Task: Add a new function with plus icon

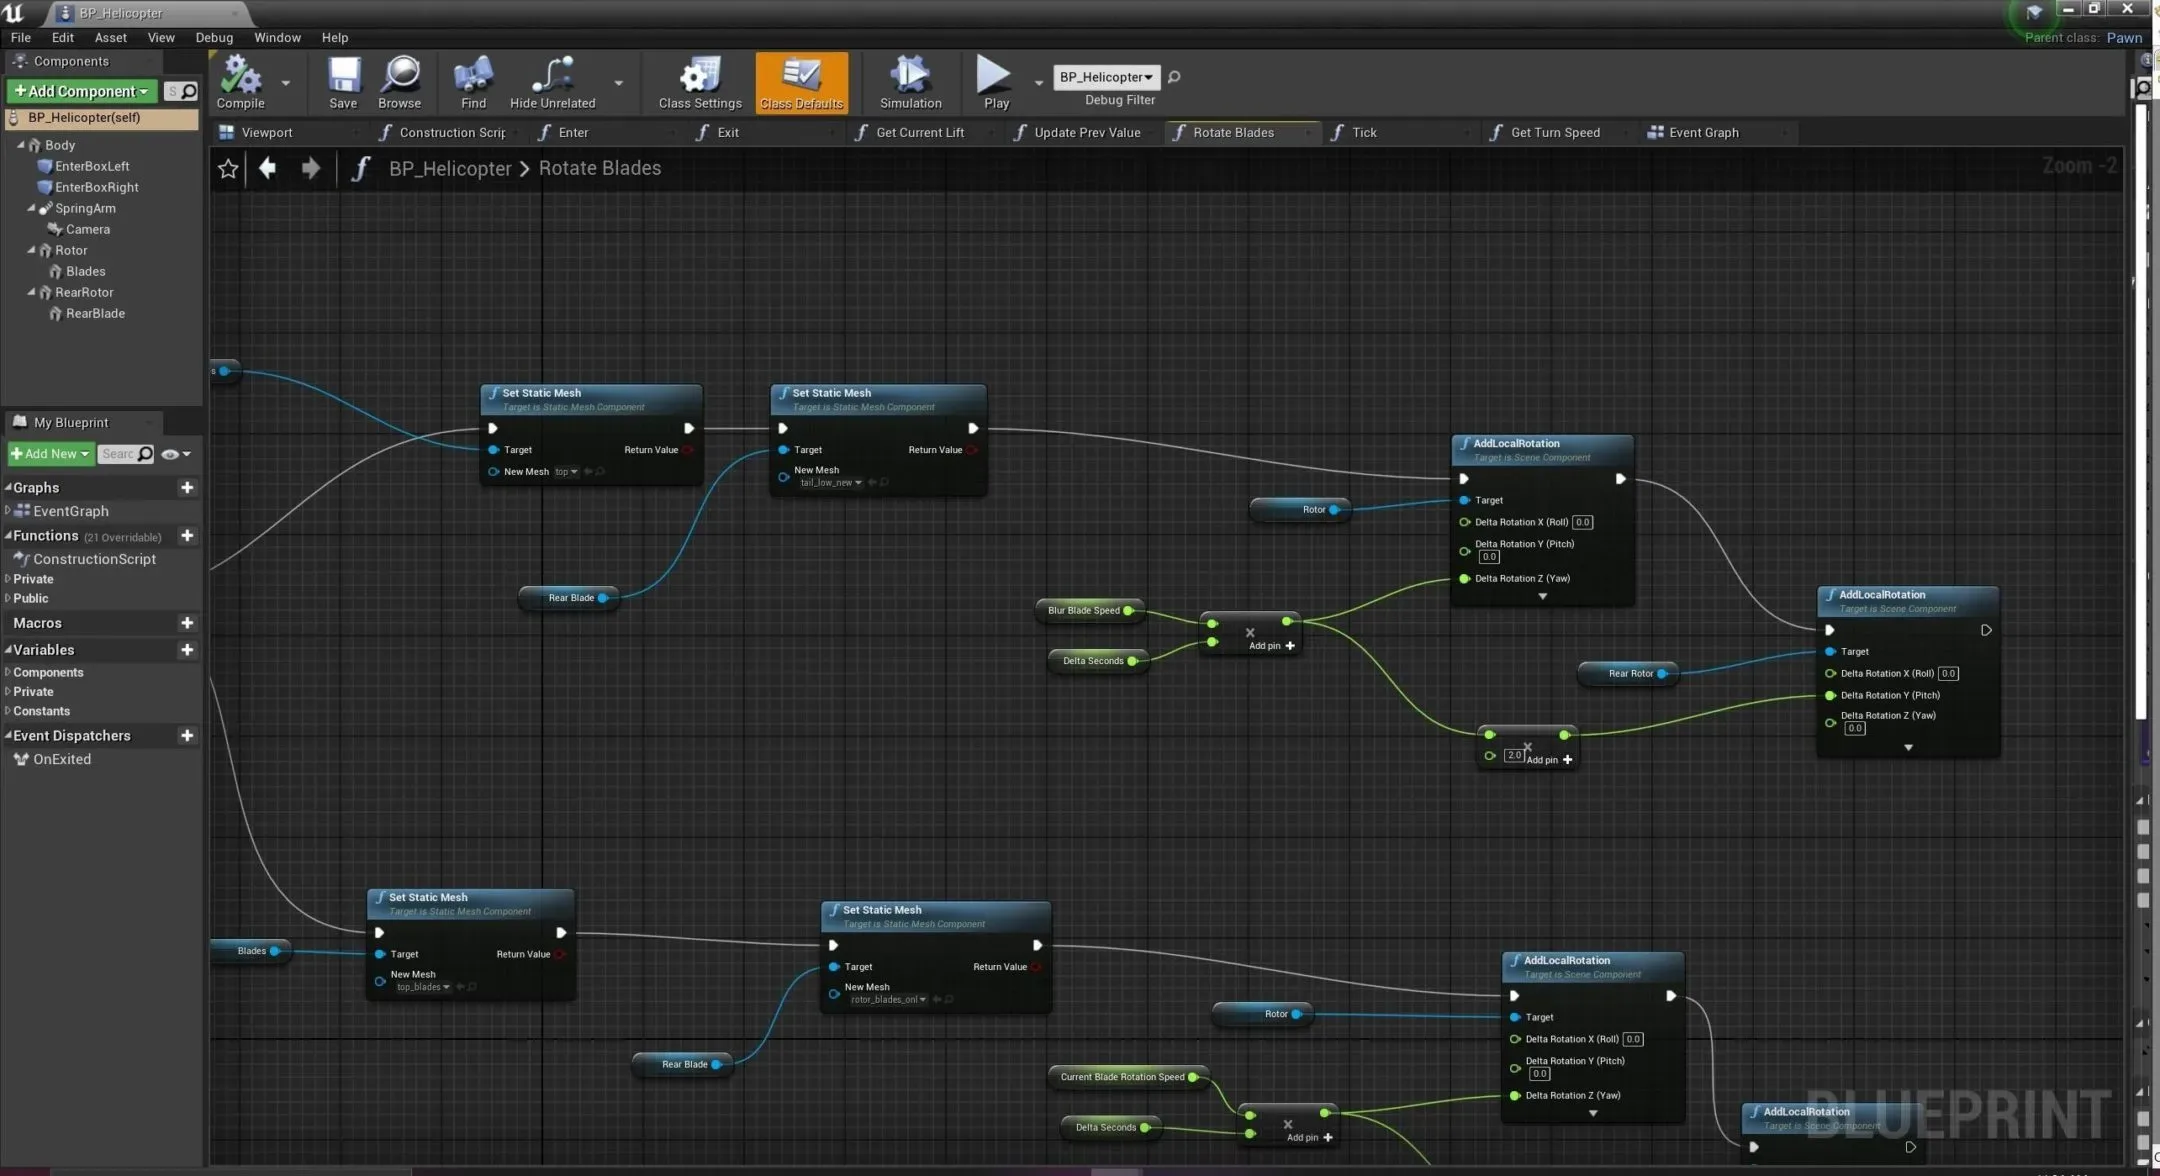Action: 187,536
